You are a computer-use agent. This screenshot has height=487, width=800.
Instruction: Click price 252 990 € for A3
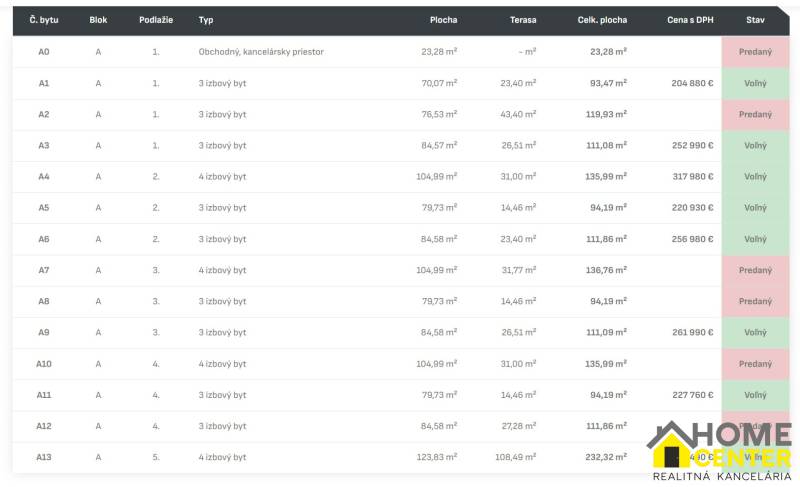(692, 146)
